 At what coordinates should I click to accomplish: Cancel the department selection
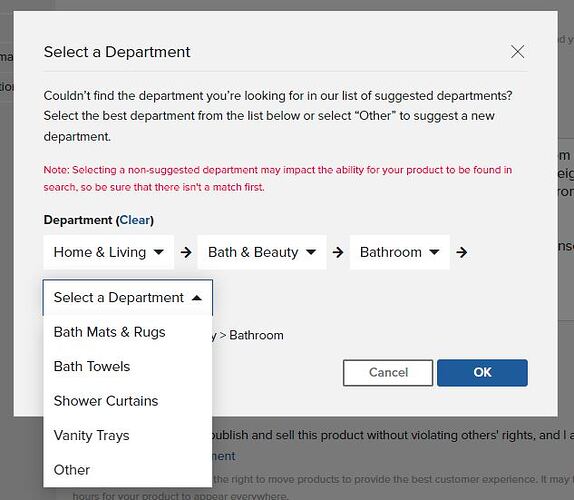(388, 373)
